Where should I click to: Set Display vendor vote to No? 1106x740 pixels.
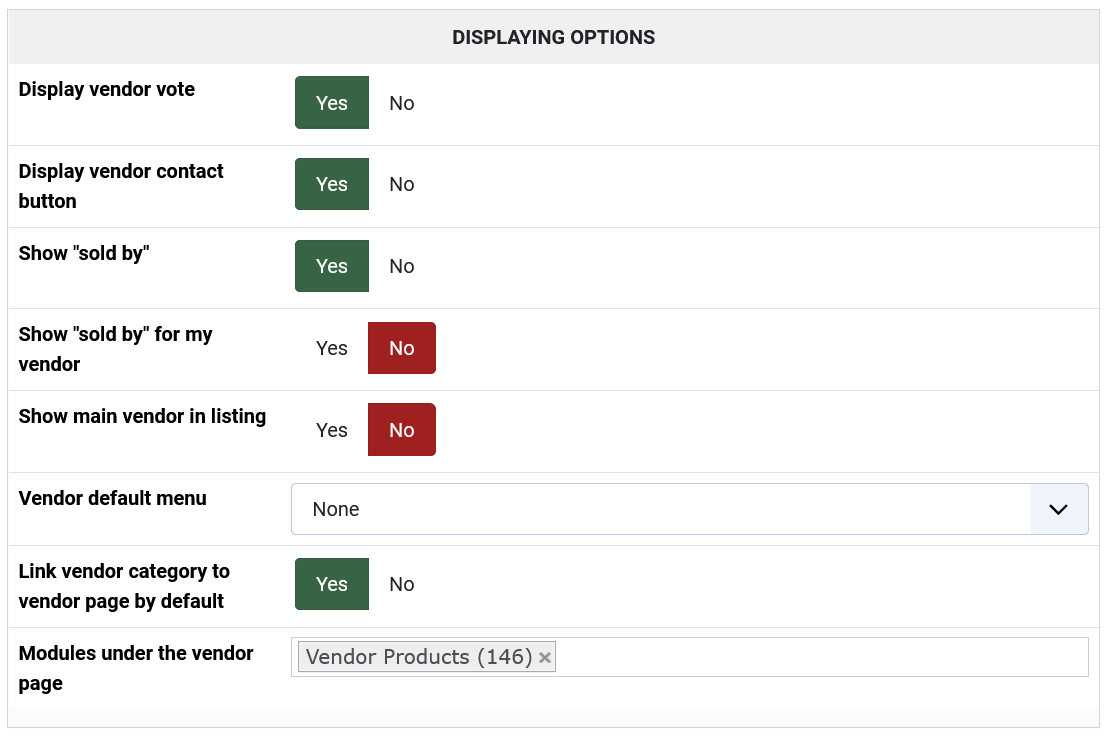[402, 103]
